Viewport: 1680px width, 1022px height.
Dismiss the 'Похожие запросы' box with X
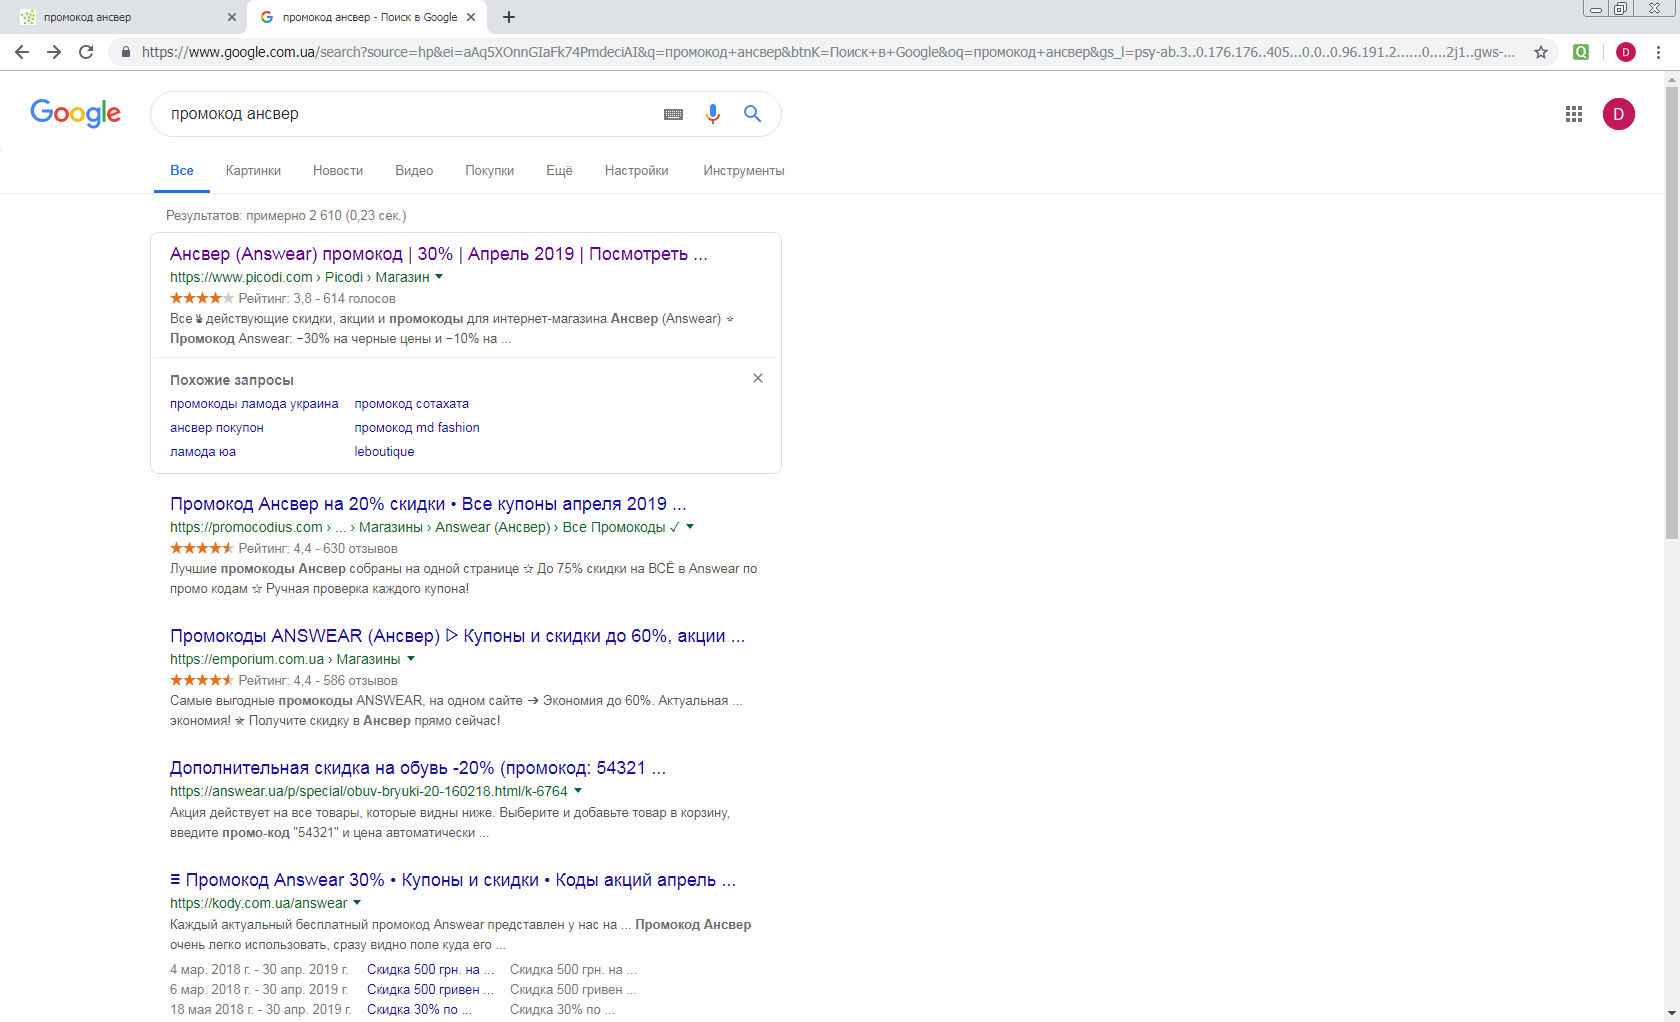758,378
